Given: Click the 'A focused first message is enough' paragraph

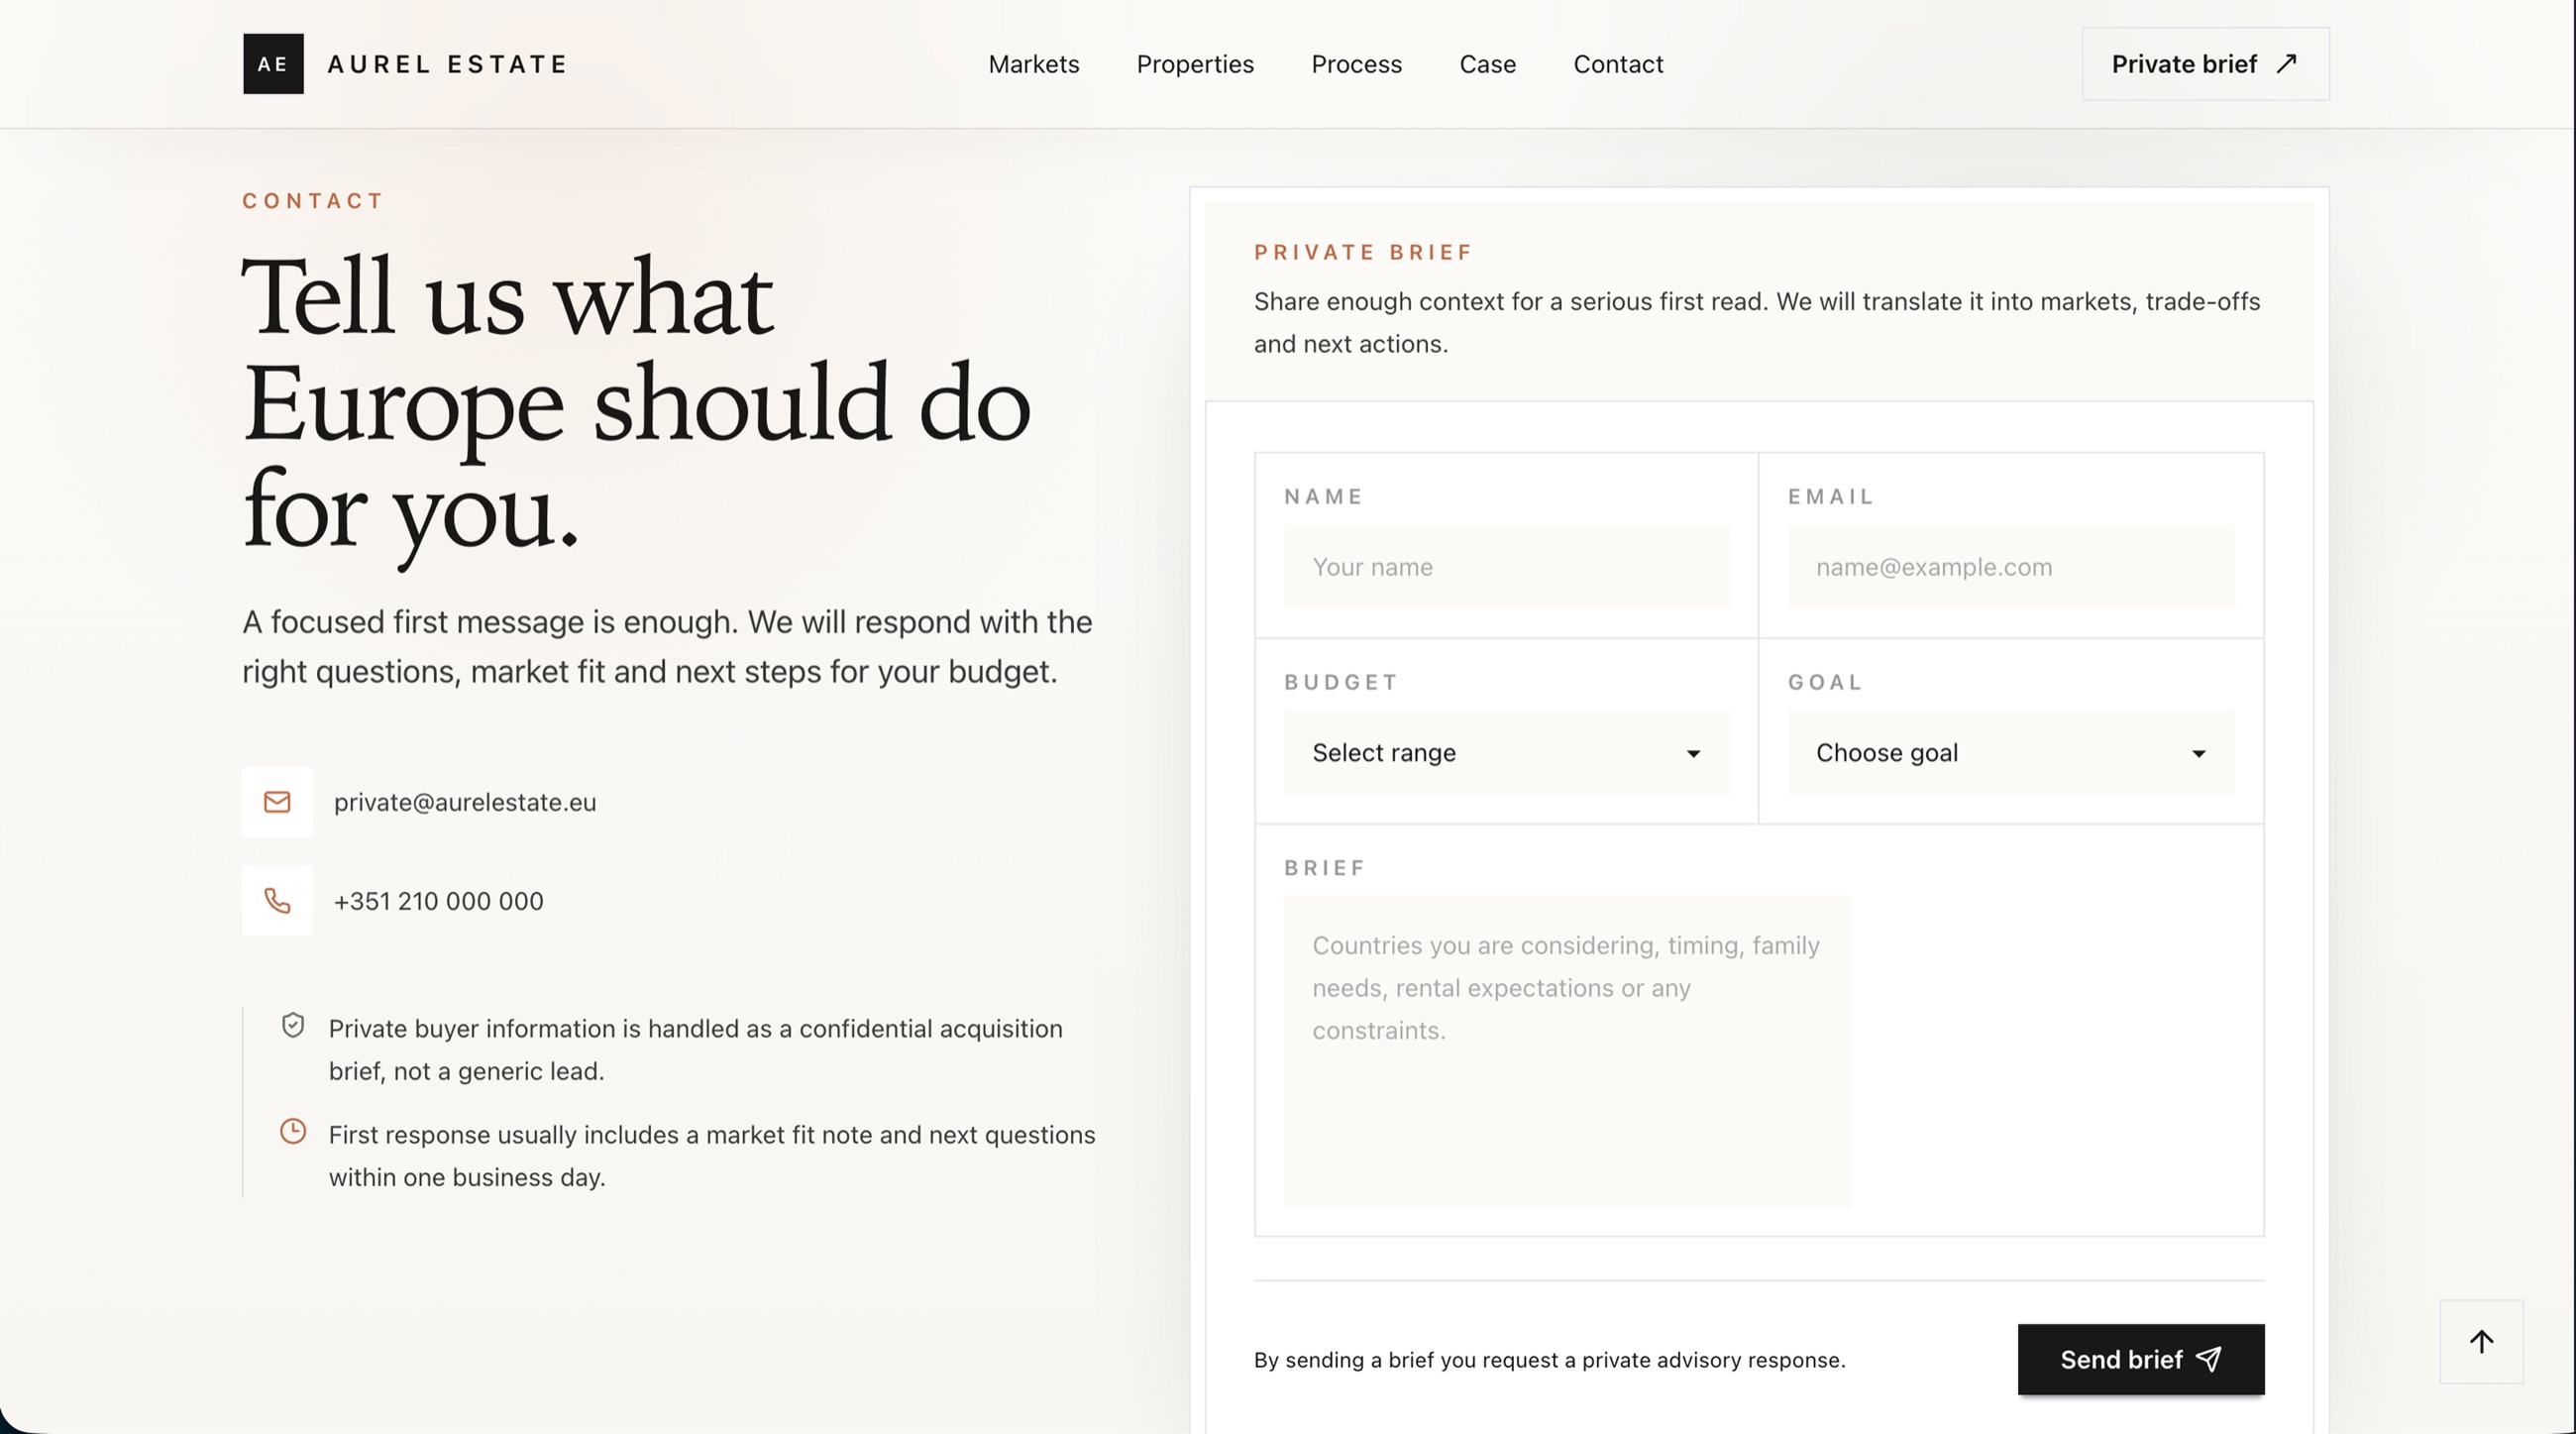Looking at the screenshot, I should coord(667,646).
